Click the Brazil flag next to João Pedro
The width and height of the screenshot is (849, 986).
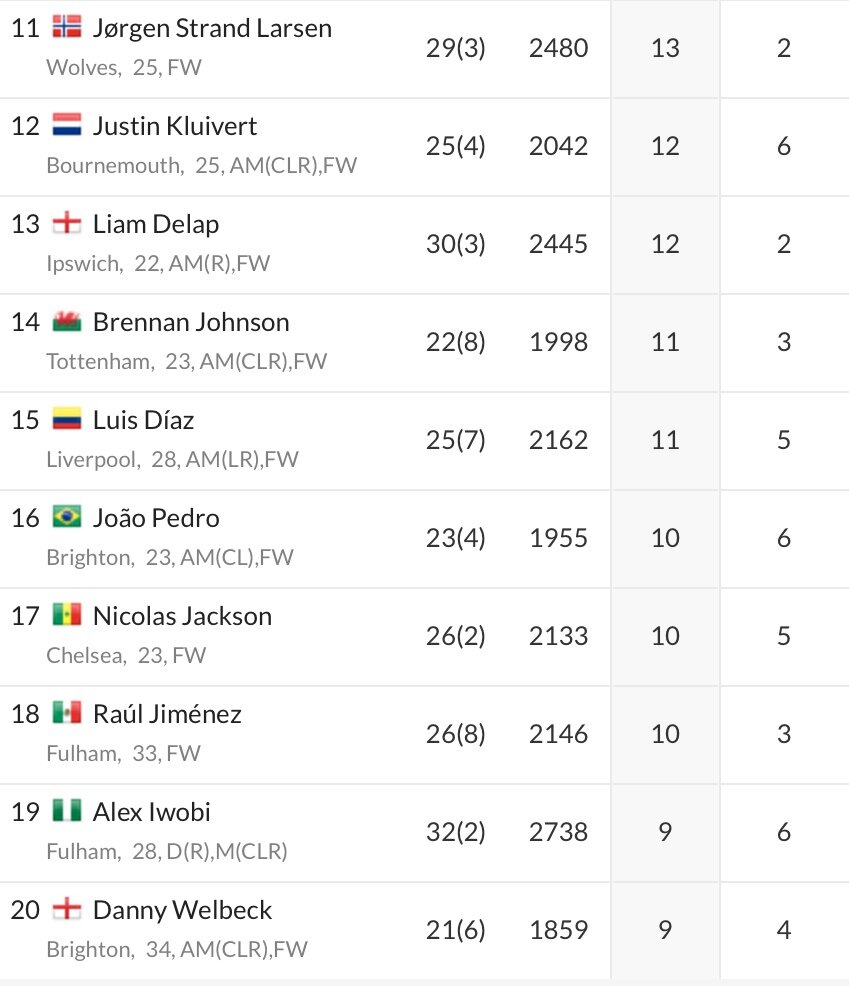[67, 518]
